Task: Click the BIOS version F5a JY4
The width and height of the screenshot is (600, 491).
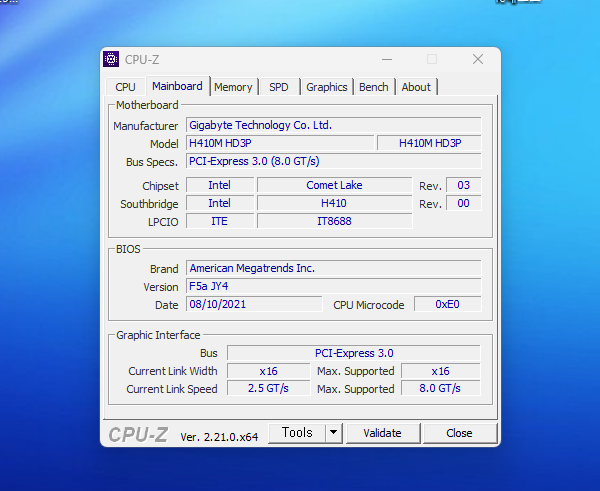Action: coord(333,286)
